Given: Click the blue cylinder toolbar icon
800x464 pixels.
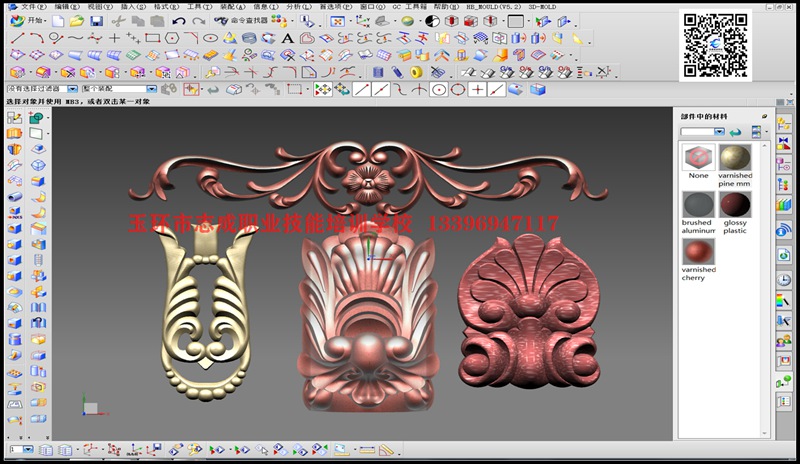Looking at the screenshot, I should (378, 72).
